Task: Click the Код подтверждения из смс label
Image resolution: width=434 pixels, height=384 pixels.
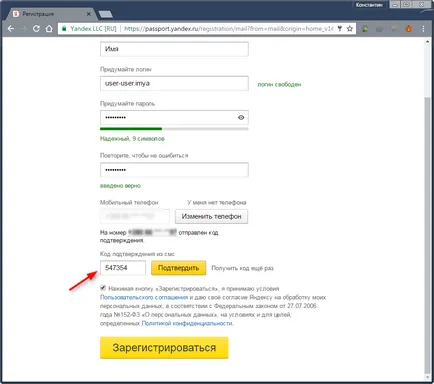Action: pyautogui.click(x=137, y=254)
